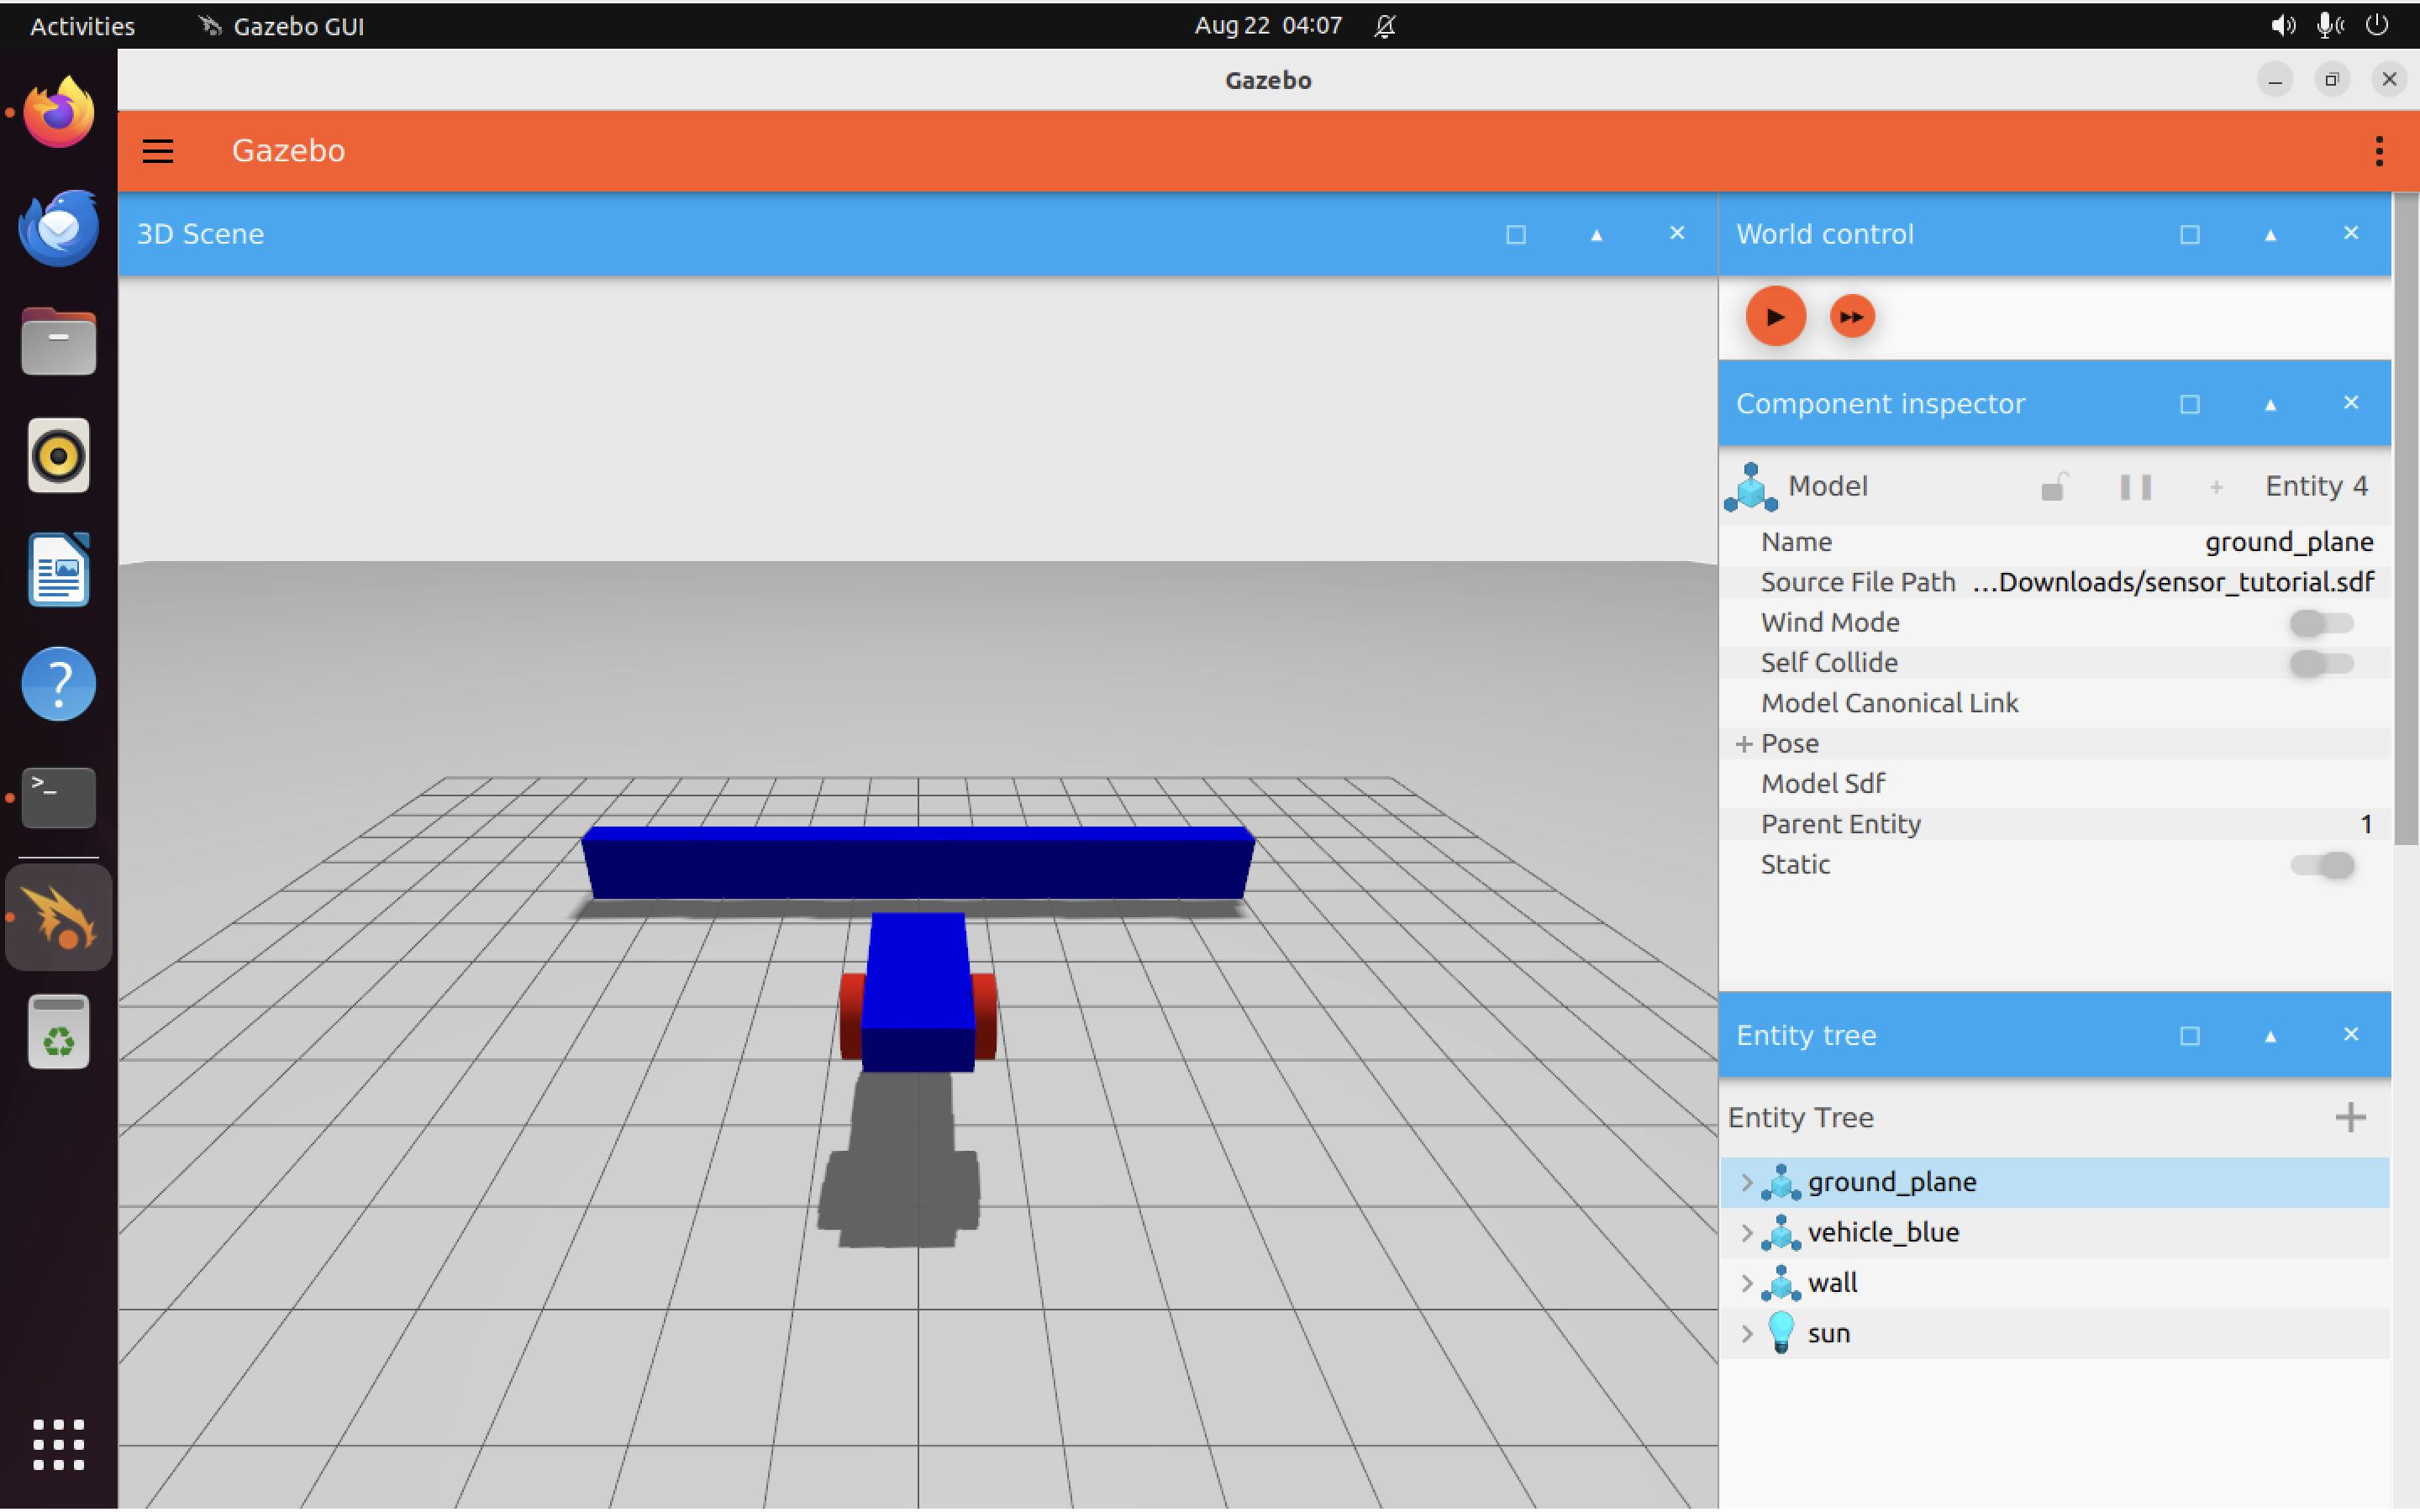Click the right-side panel vertical scrollbar
The height and width of the screenshot is (1512, 2420).
(2406, 520)
